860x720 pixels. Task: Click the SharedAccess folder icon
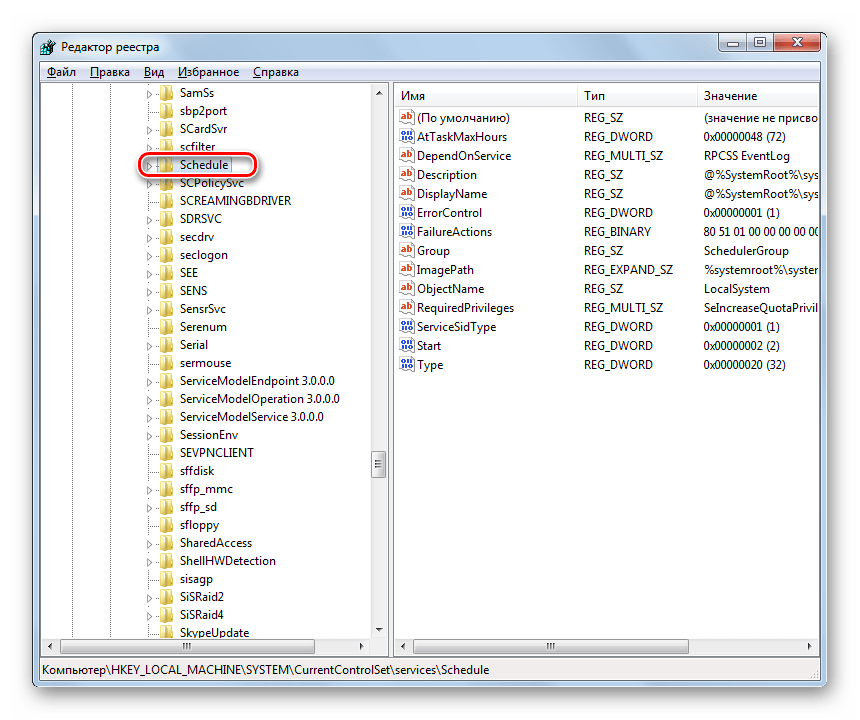(167, 543)
